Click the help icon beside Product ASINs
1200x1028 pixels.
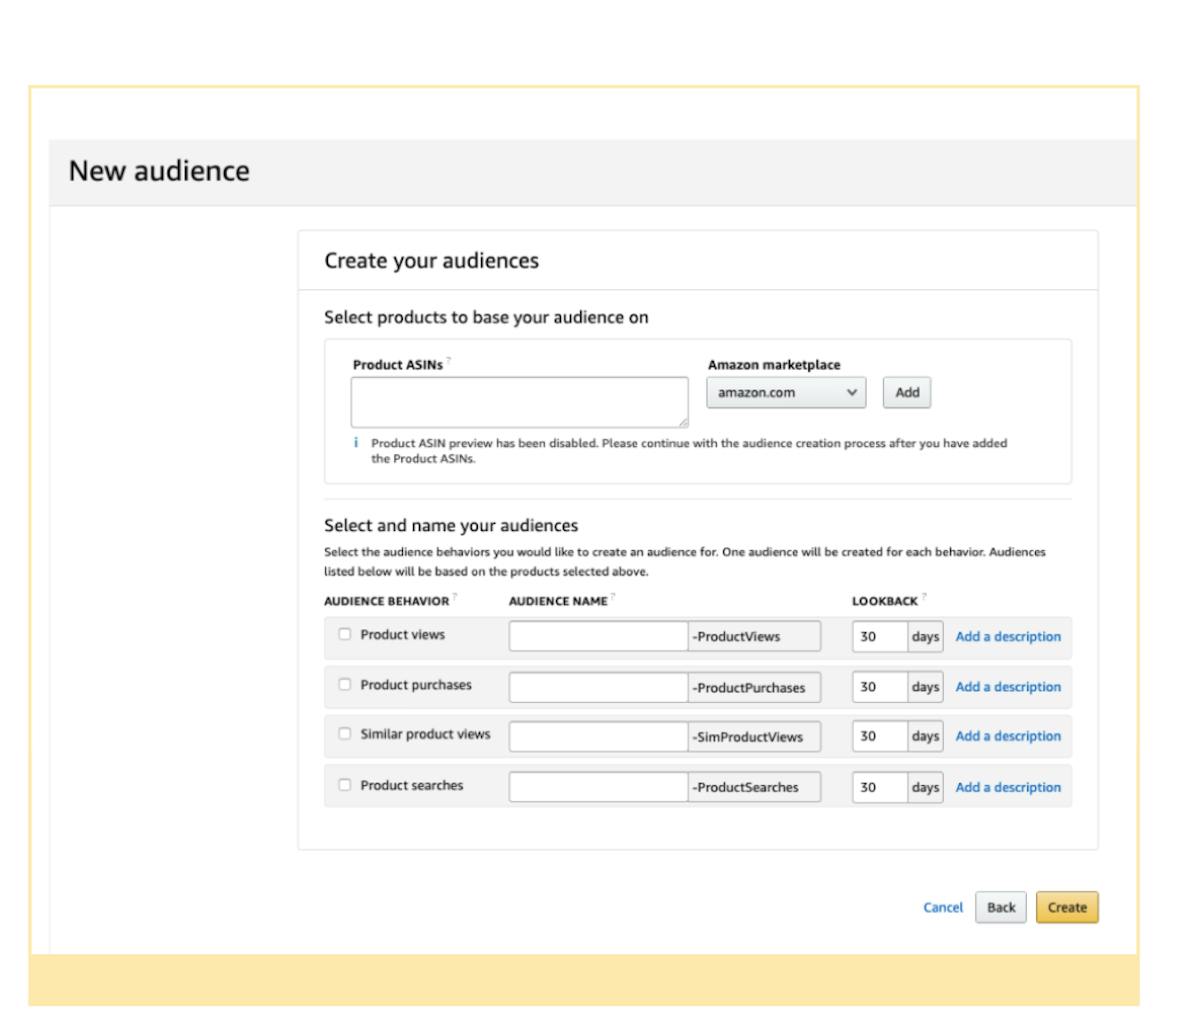point(448,362)
